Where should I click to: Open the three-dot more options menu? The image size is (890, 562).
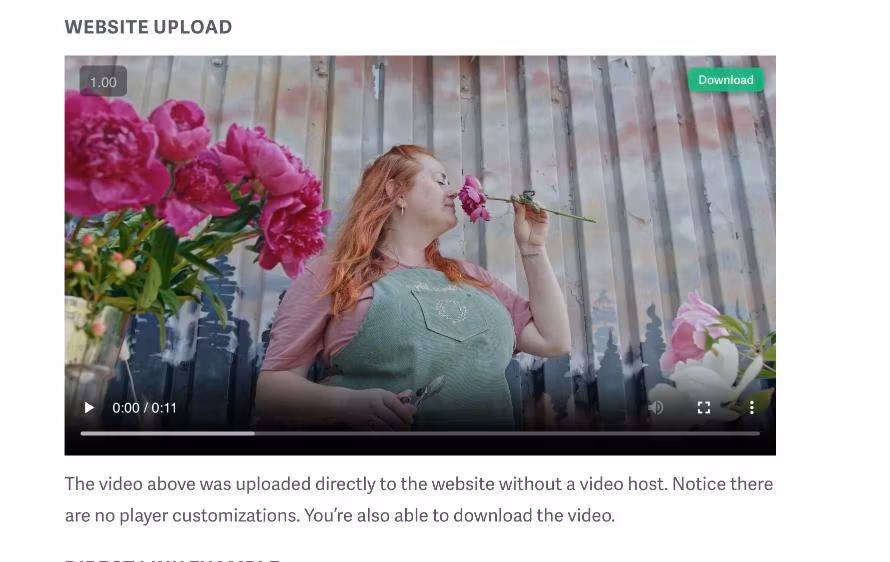[x=752, y=408]
